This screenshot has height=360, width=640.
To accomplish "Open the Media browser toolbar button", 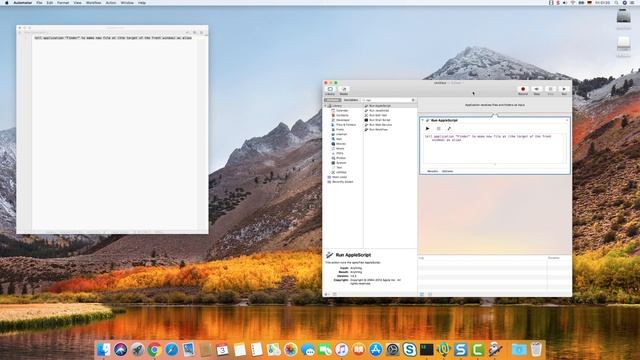I will pos(344,90).
